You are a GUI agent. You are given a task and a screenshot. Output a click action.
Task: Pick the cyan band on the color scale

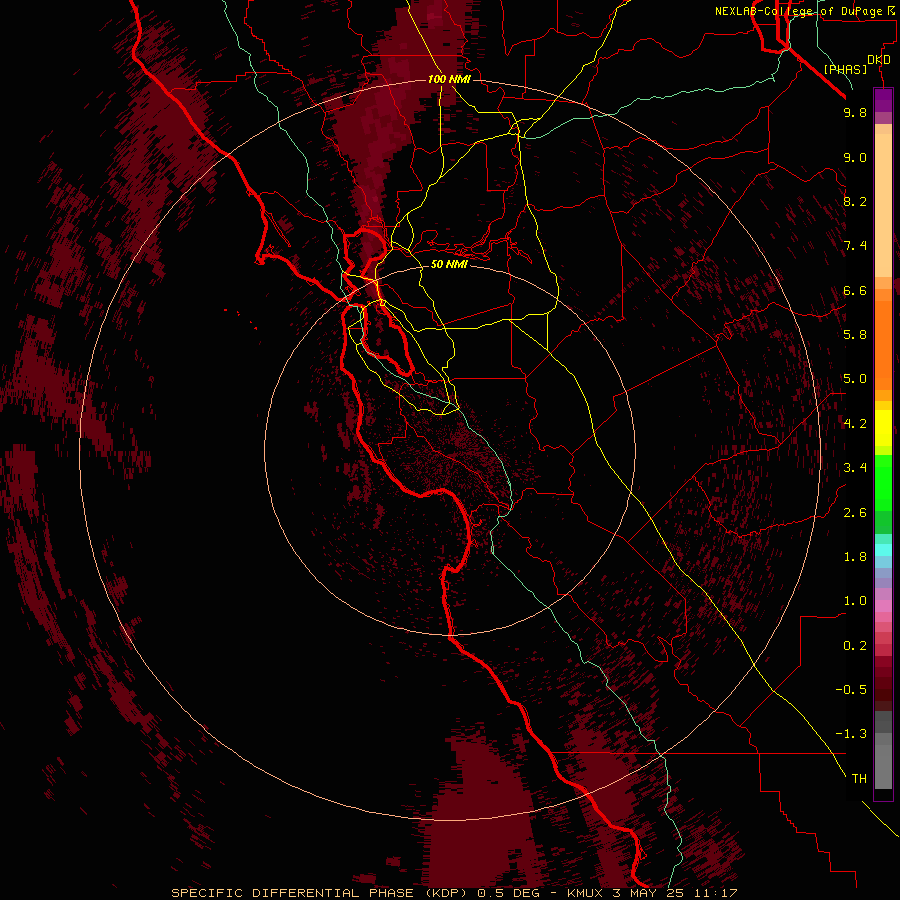pyautogui.click(x=883, y=550)
